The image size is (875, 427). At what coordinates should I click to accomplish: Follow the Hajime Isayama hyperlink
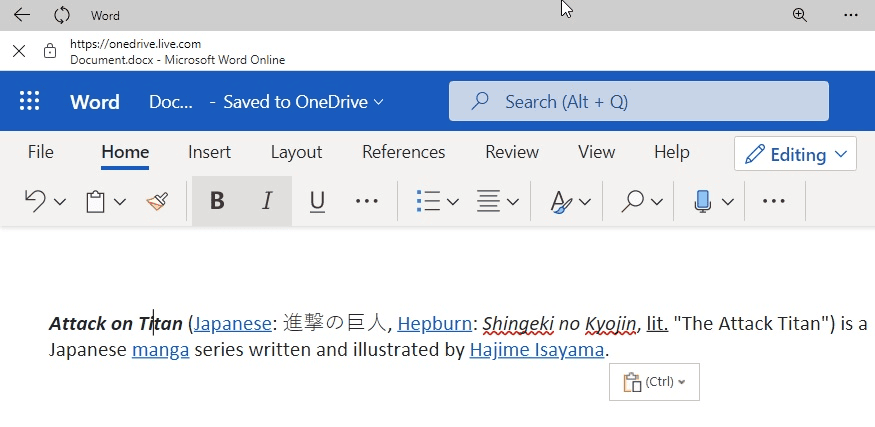[x=537, y=350]
